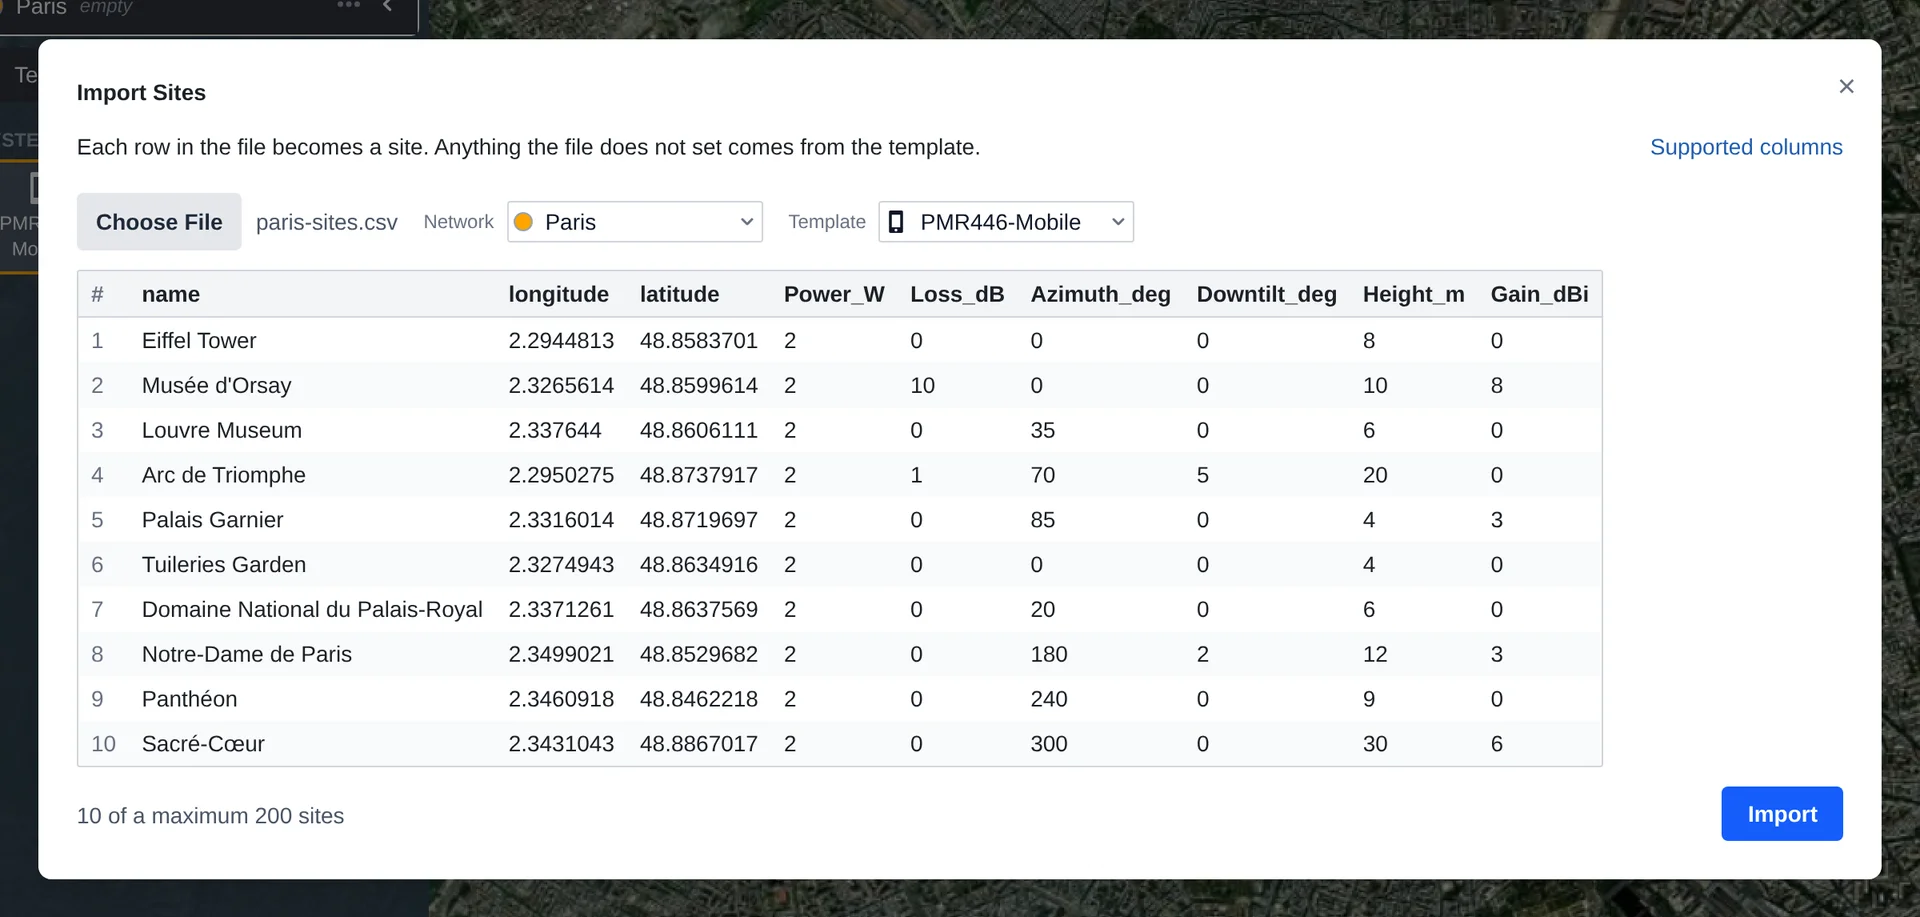Click longitude value 2.3499021
The width and height of the screenshot is (1920, 917).
[x=561, y=654]
